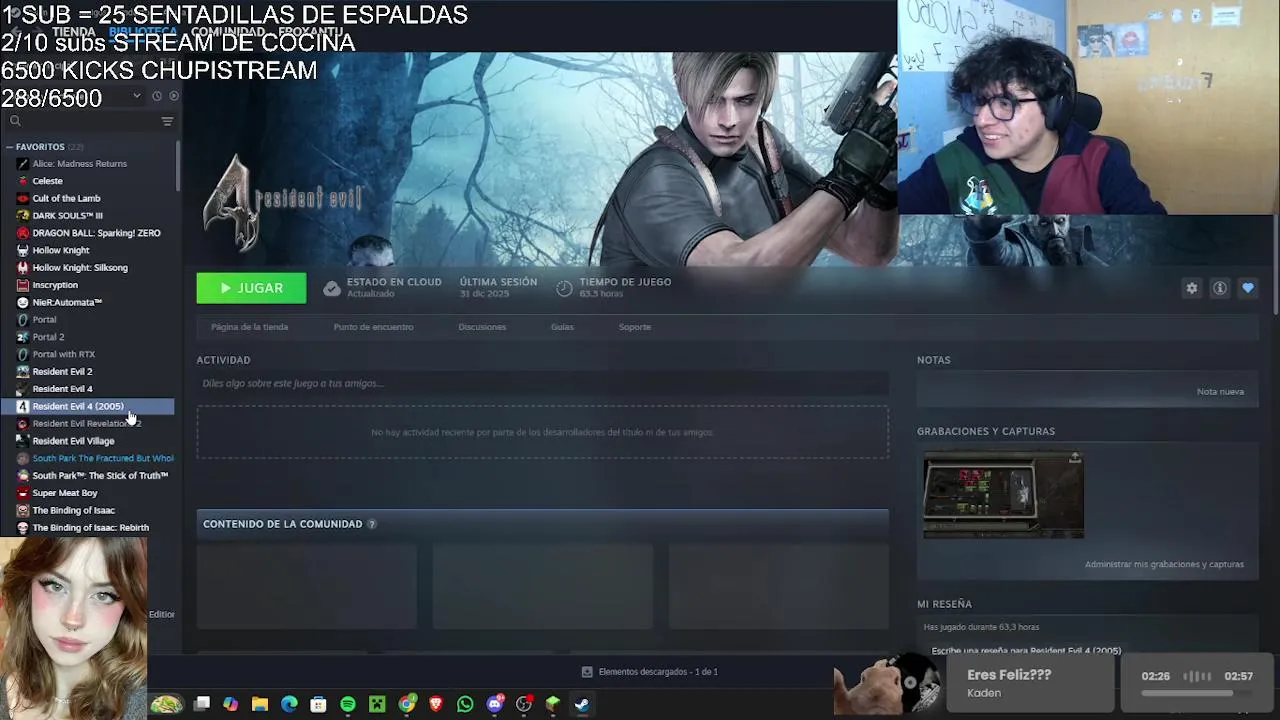Open the Página de la tienda tab
The image size is (1280, 720).
coord(249,327)
